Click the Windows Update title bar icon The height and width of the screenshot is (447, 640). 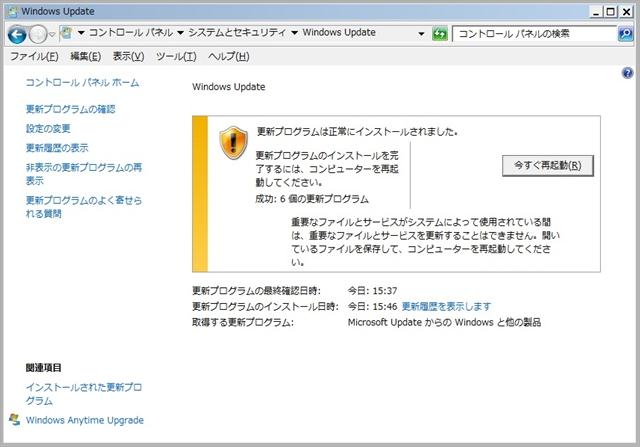13,11
